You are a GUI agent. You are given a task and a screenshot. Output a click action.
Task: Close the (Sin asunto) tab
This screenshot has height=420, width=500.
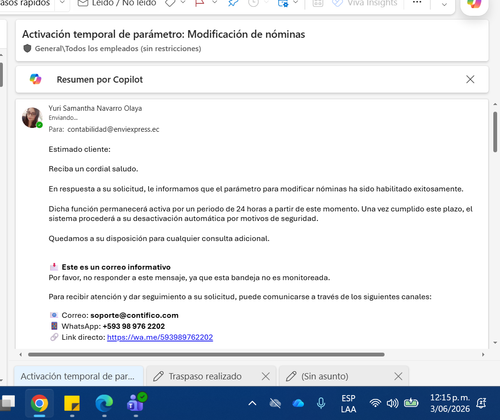point(398,376)
